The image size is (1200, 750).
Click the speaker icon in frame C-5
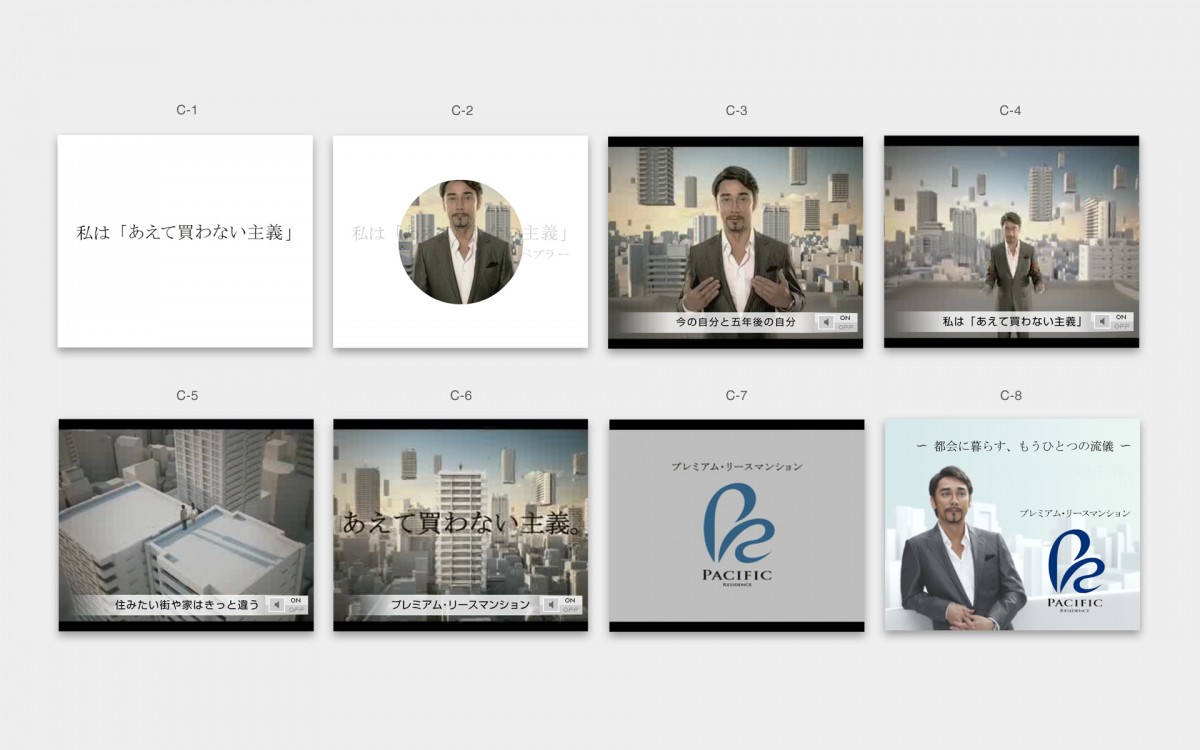(x=274, y=605)
